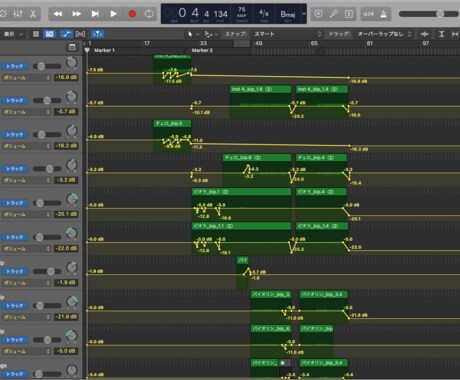
Task: Toggle the Solo S button in control bar
Action: pos(349,14)
